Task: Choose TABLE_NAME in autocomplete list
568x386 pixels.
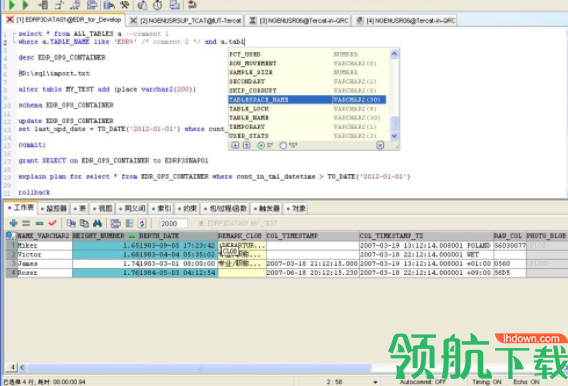Action: 307,118
